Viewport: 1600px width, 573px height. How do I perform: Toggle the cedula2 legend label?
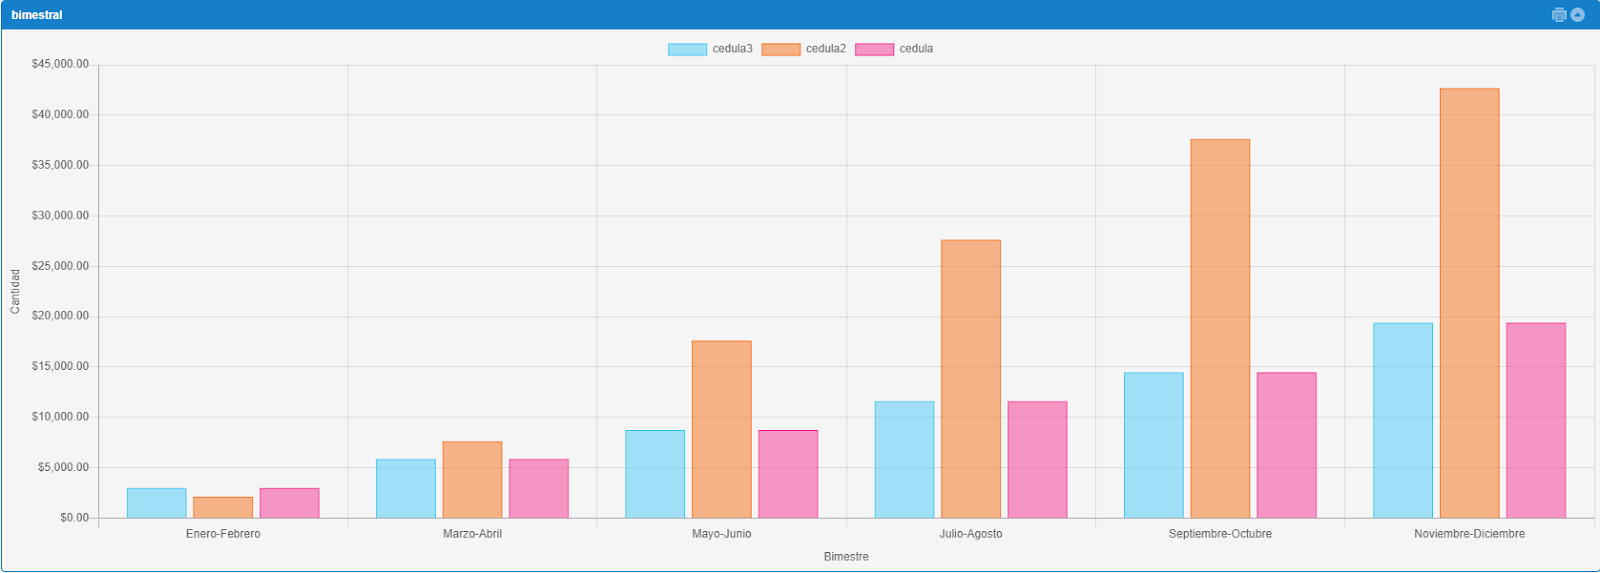click(x=825, y=49)
